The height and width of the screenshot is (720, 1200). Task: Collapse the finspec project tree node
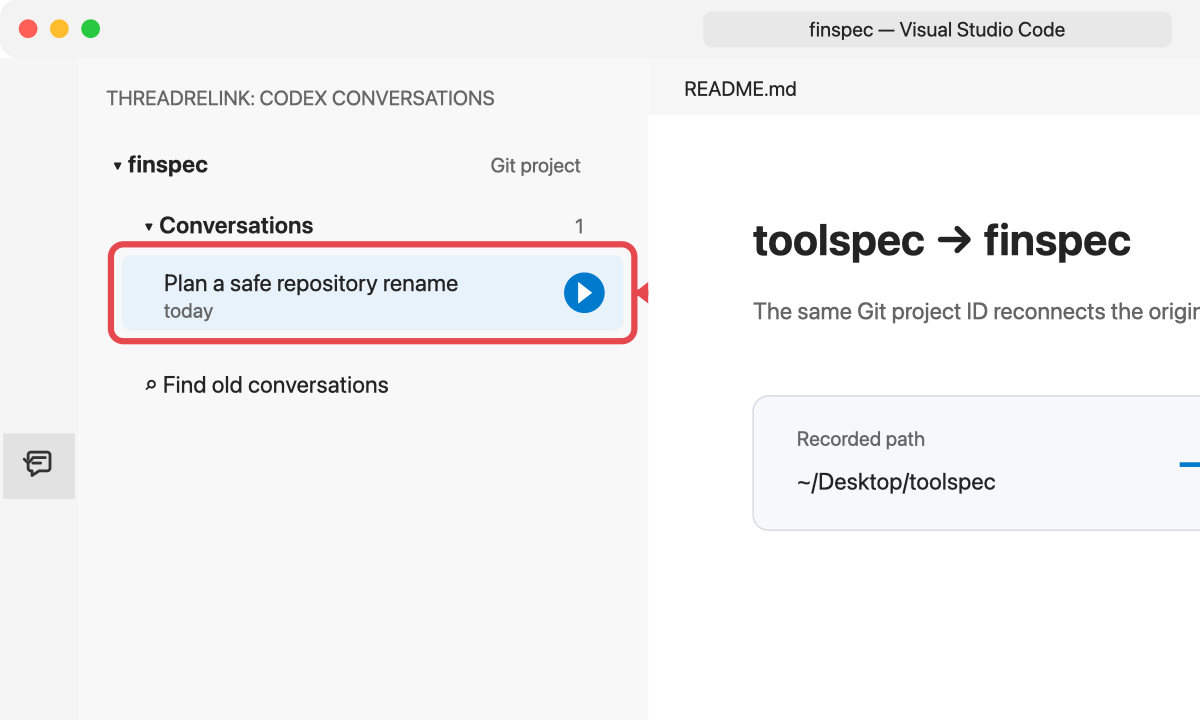117,166
